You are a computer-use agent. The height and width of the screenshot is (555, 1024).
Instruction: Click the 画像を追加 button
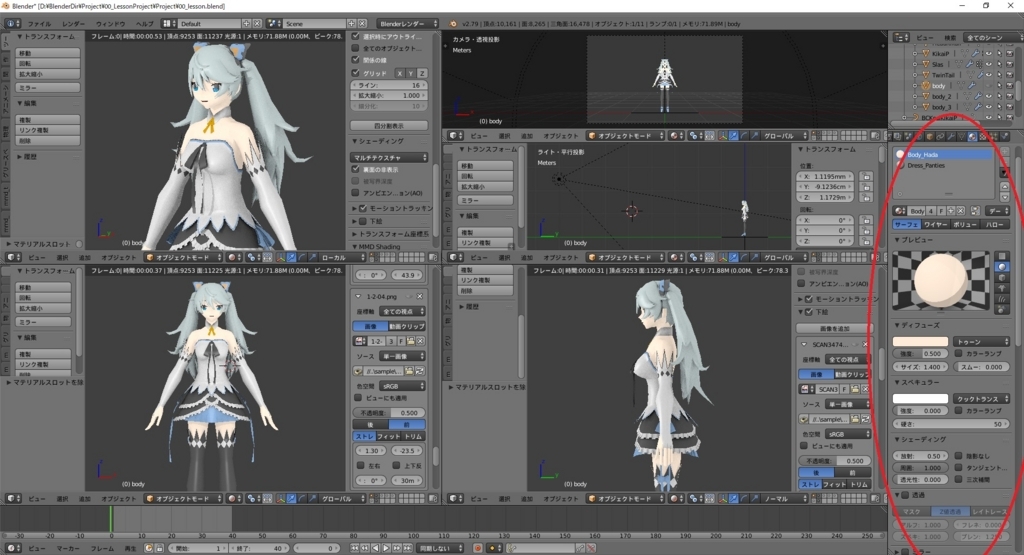pos(834,328)
